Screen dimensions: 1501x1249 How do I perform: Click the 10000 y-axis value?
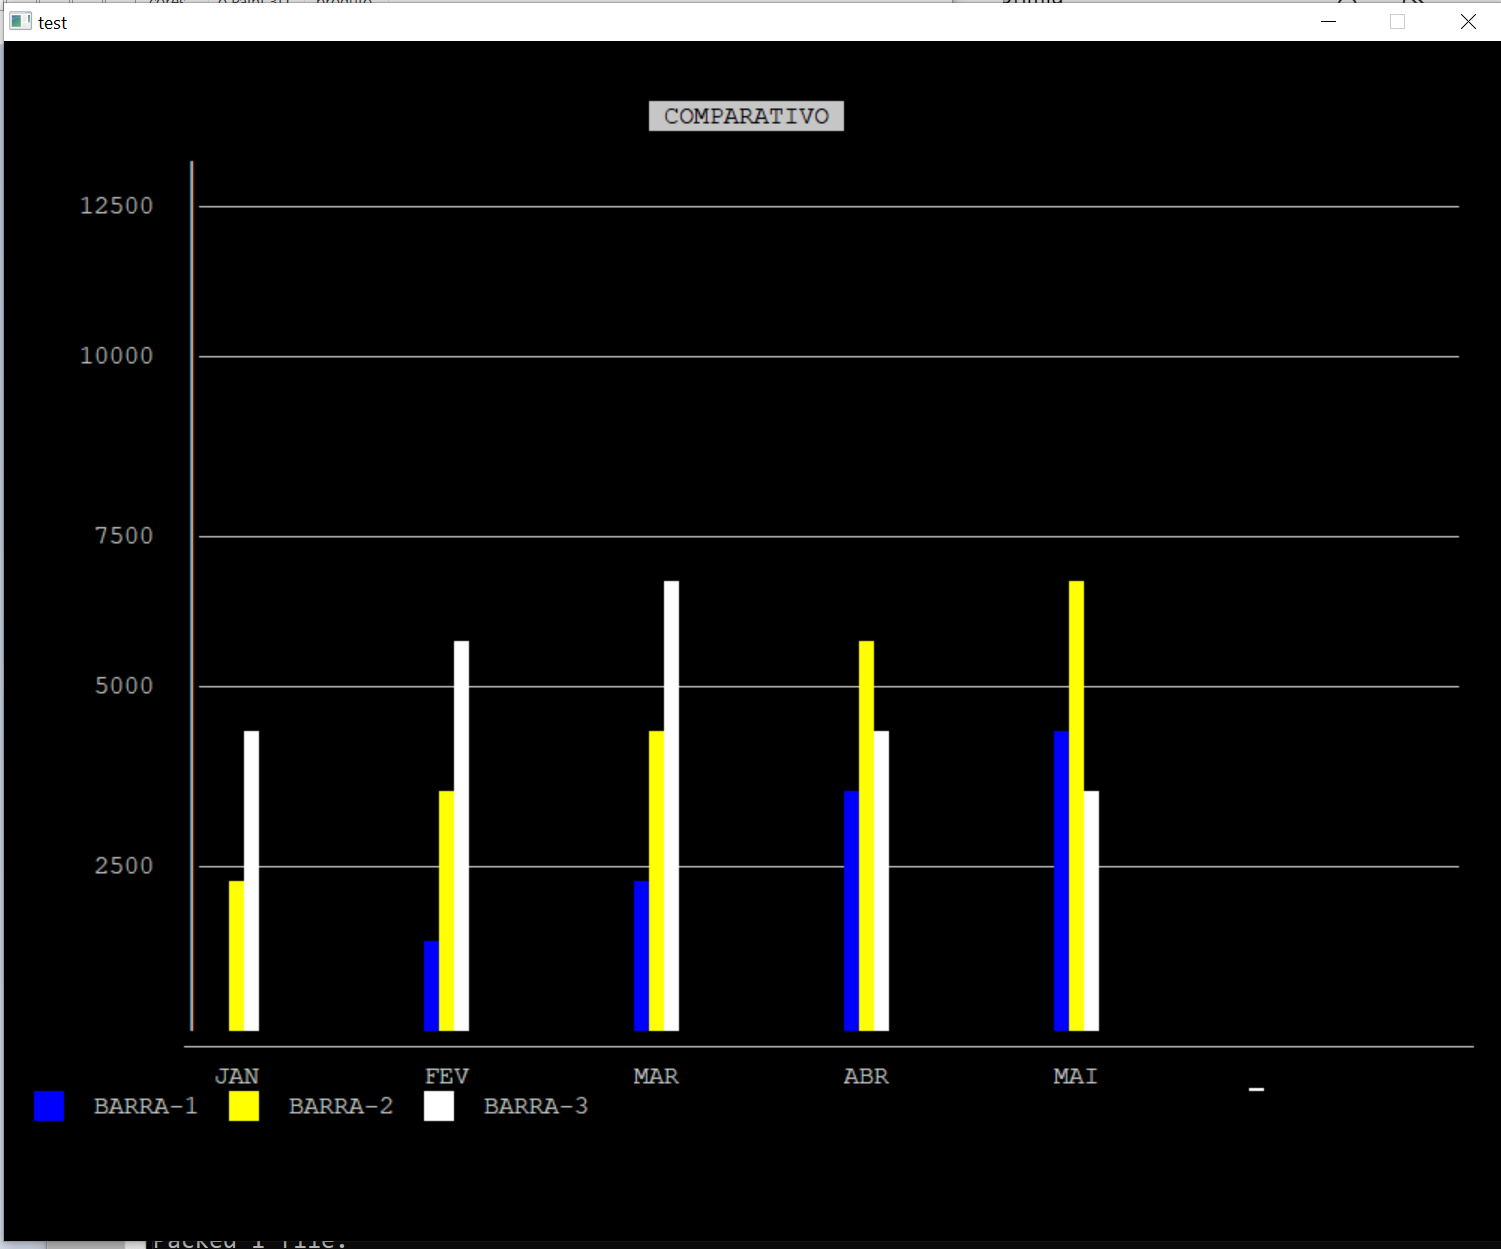(117, 356)
